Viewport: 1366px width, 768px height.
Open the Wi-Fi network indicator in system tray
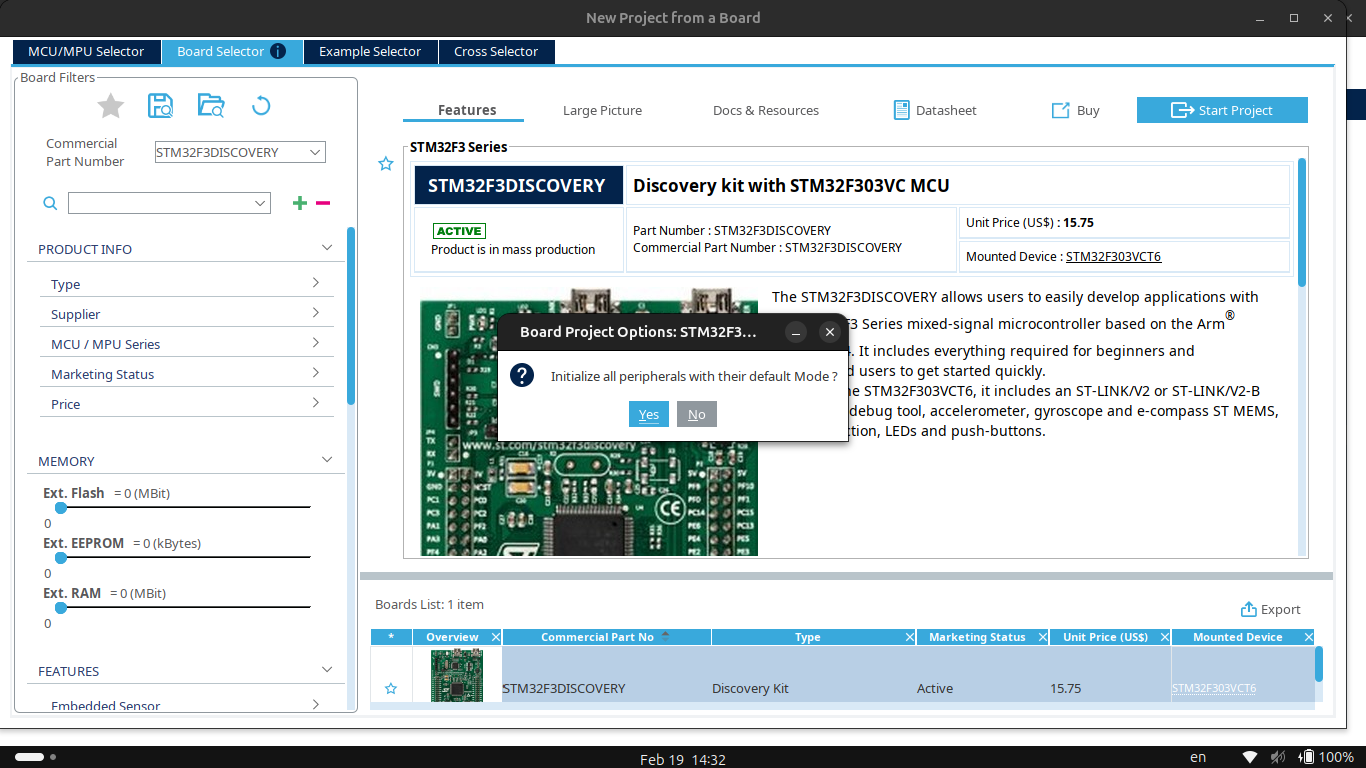[1250, 757]
